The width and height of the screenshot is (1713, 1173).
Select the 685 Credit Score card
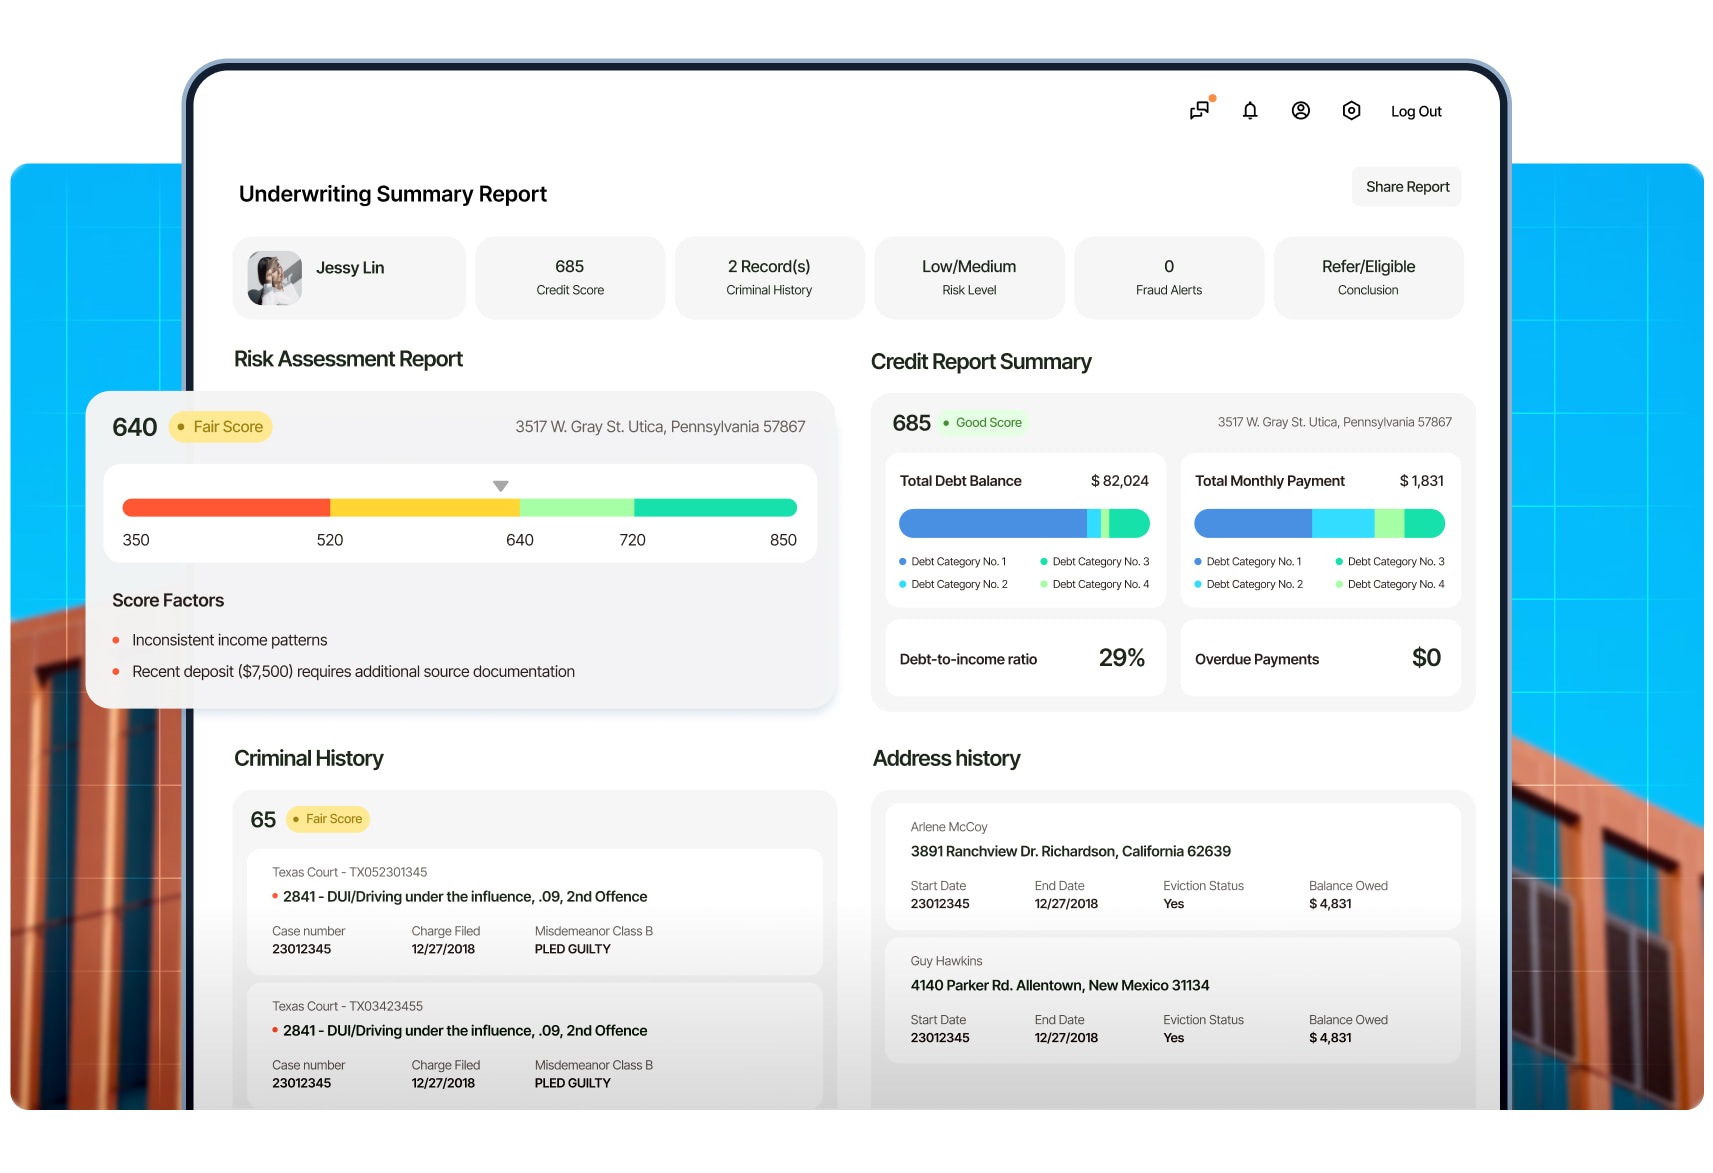pyautogui.click(x=570, y=278)
